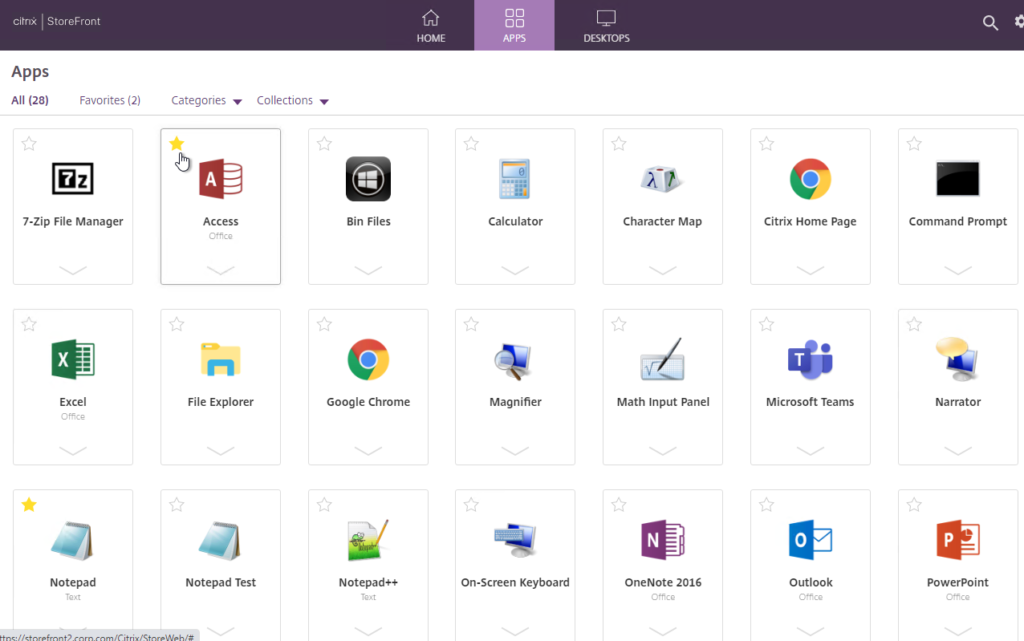The width and height of the screenshot is (1024, 641).
Task: Unfavorite the Access app star
Action: point(176,144)
